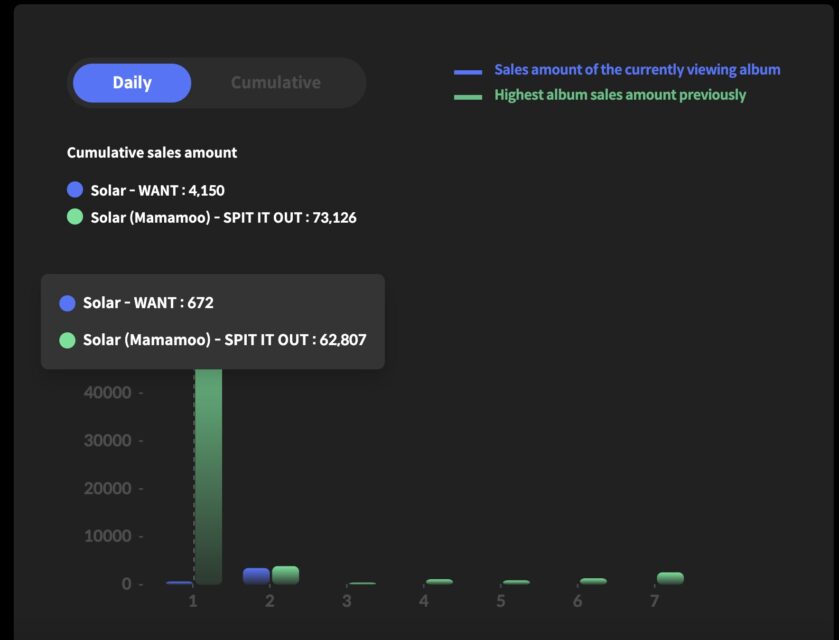Click the 'Cumulative sales amount' heading
This screenshot has width=839, height=640.
(x=152, y=153)
